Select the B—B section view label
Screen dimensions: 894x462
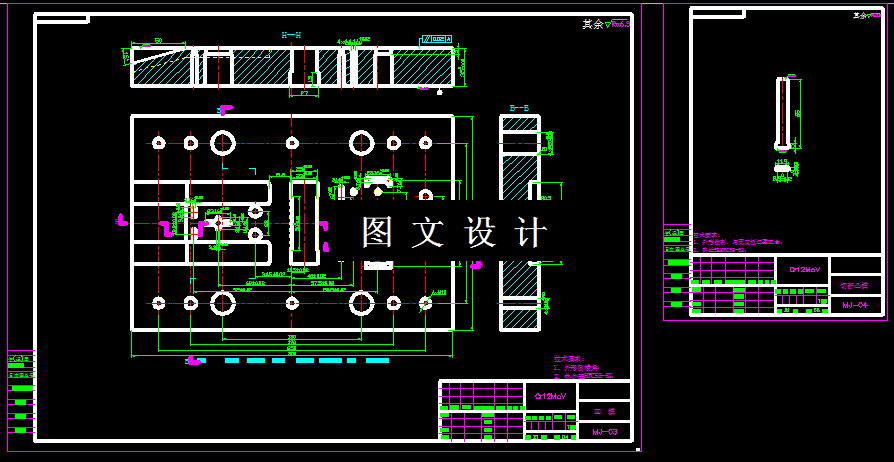(x=519, y=108)
